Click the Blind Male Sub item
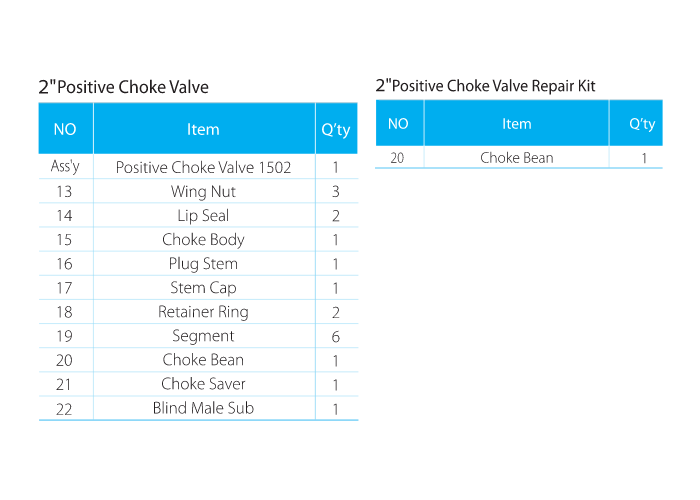Screen dimensions: 700x500 [203, 407]
